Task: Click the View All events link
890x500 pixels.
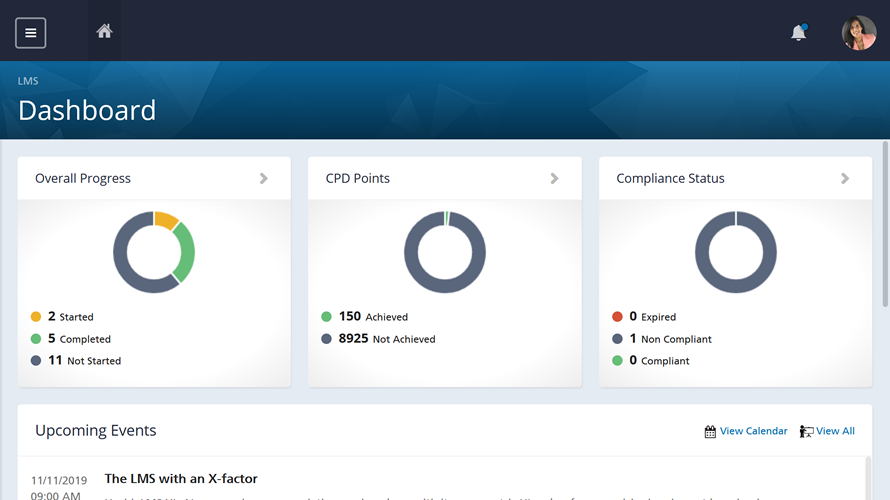Action: coord(835,431)
